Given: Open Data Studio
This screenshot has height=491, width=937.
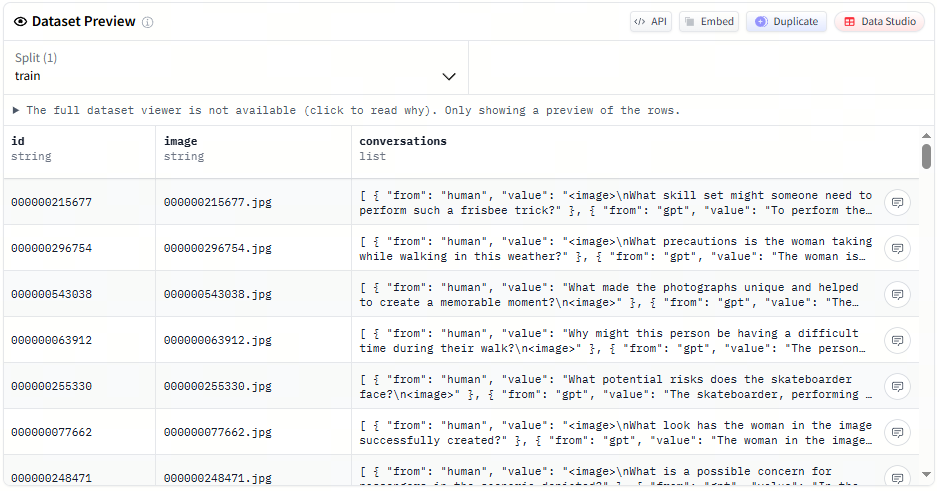Looking at the screenshot, I should pos(880,22).
